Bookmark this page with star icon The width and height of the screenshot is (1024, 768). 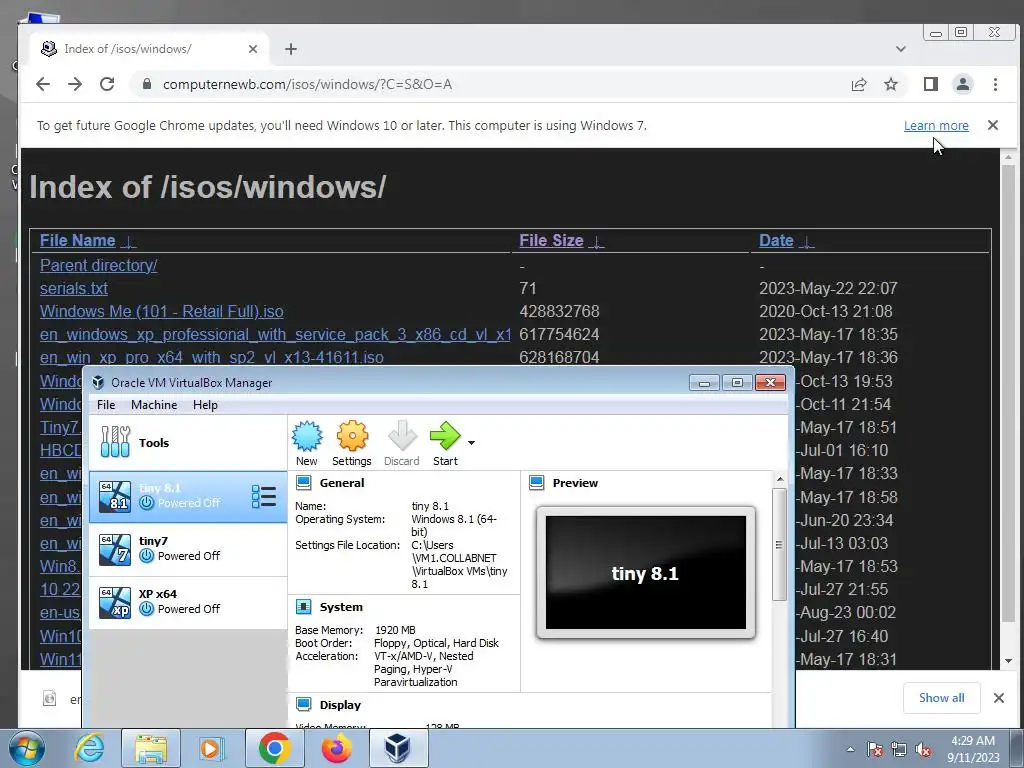[891, 84]
